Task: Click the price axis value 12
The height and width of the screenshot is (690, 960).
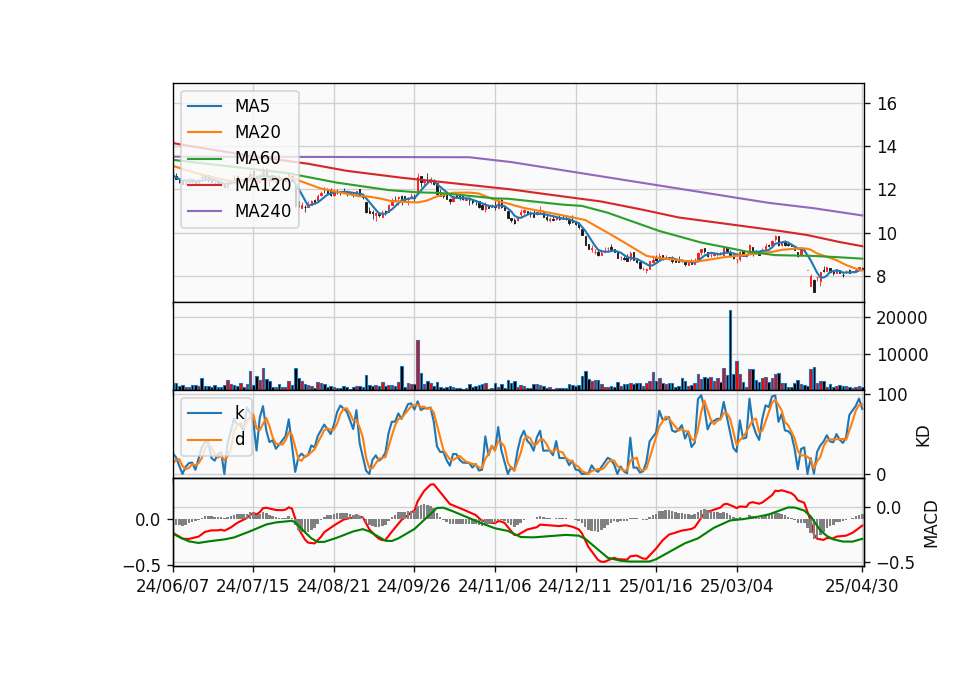Action: [887, 190]
